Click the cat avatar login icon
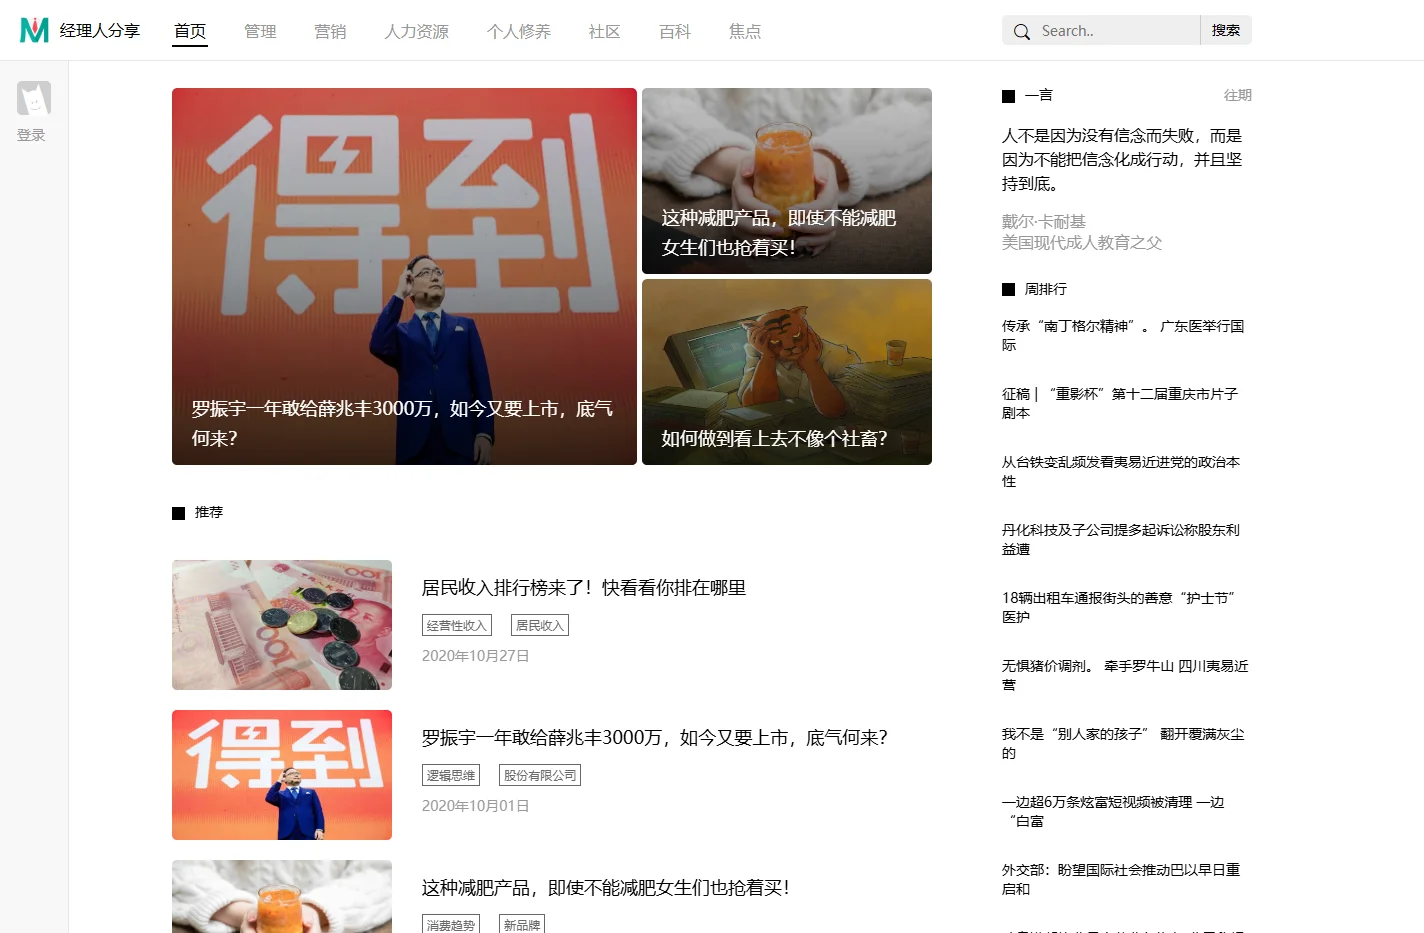Viewport: 1424px width, 933px height. point(34,98)
